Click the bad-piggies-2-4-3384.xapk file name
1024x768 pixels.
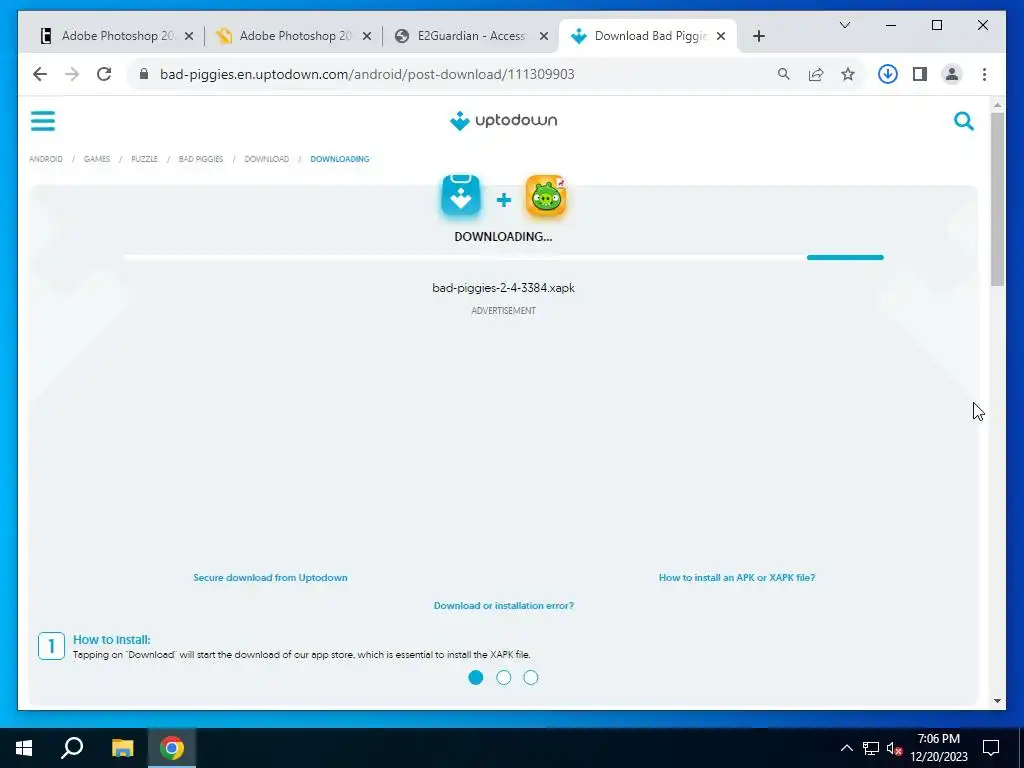coord(504,288)
